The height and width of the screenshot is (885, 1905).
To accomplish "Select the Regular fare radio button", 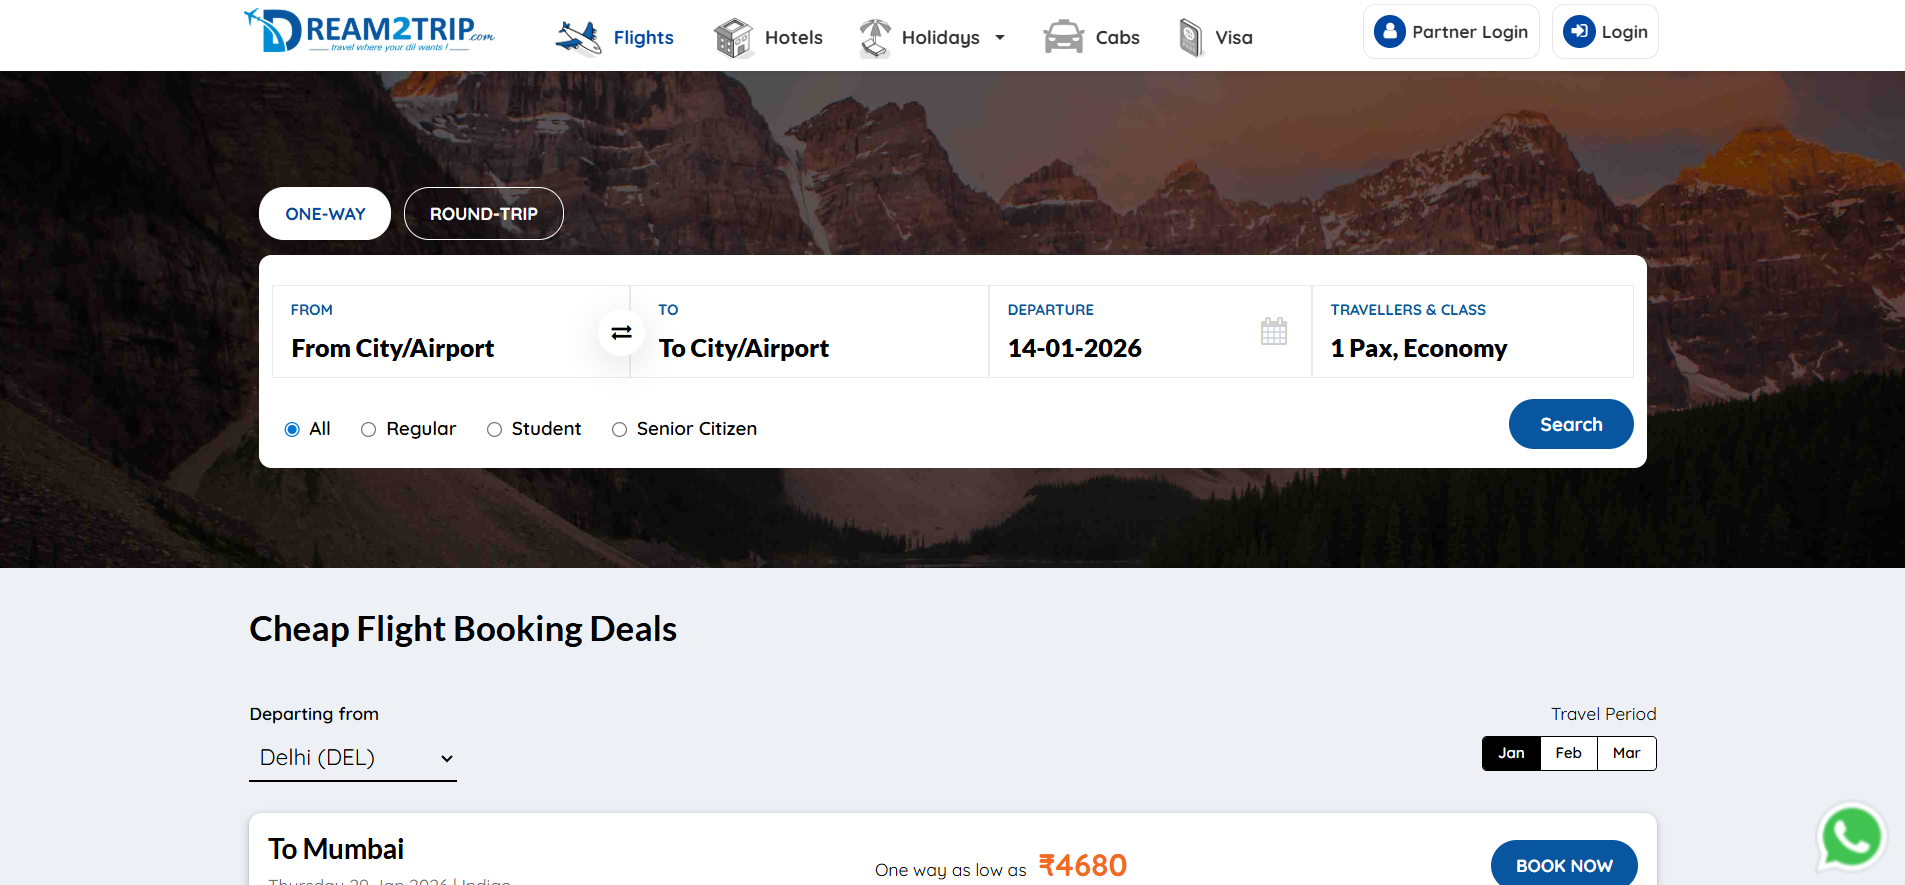I will pyautogui.click(x=369, y=429).
